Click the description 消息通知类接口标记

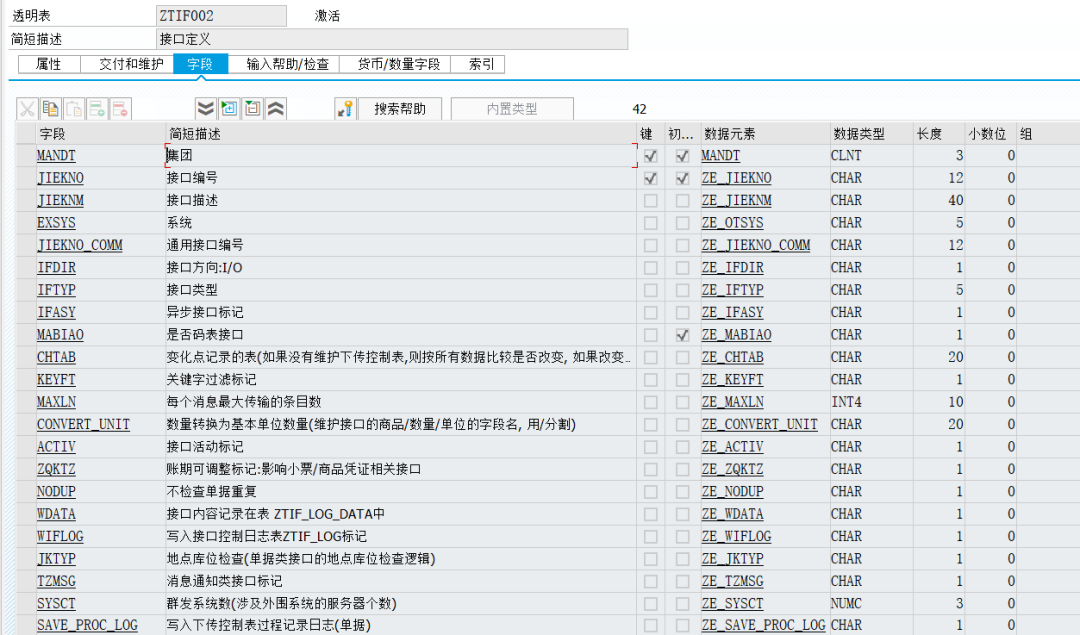point(224,581)
